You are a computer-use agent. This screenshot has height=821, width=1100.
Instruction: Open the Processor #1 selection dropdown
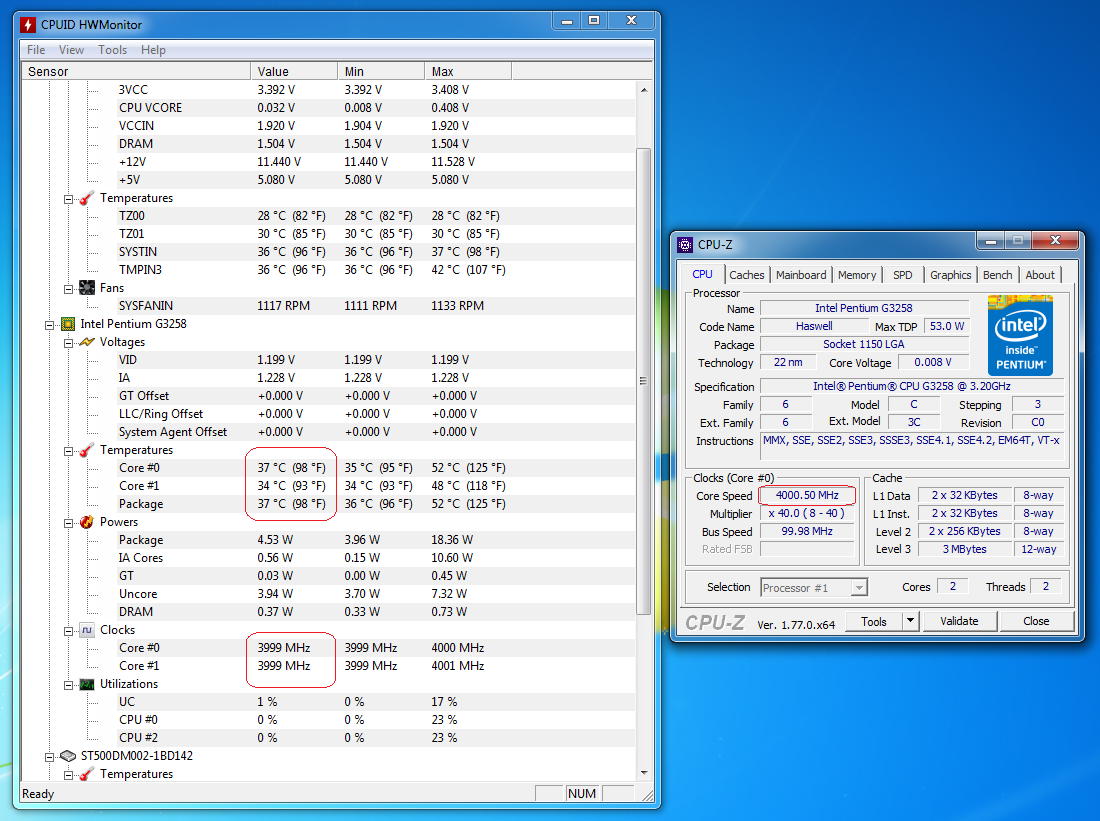coord(859,588)
